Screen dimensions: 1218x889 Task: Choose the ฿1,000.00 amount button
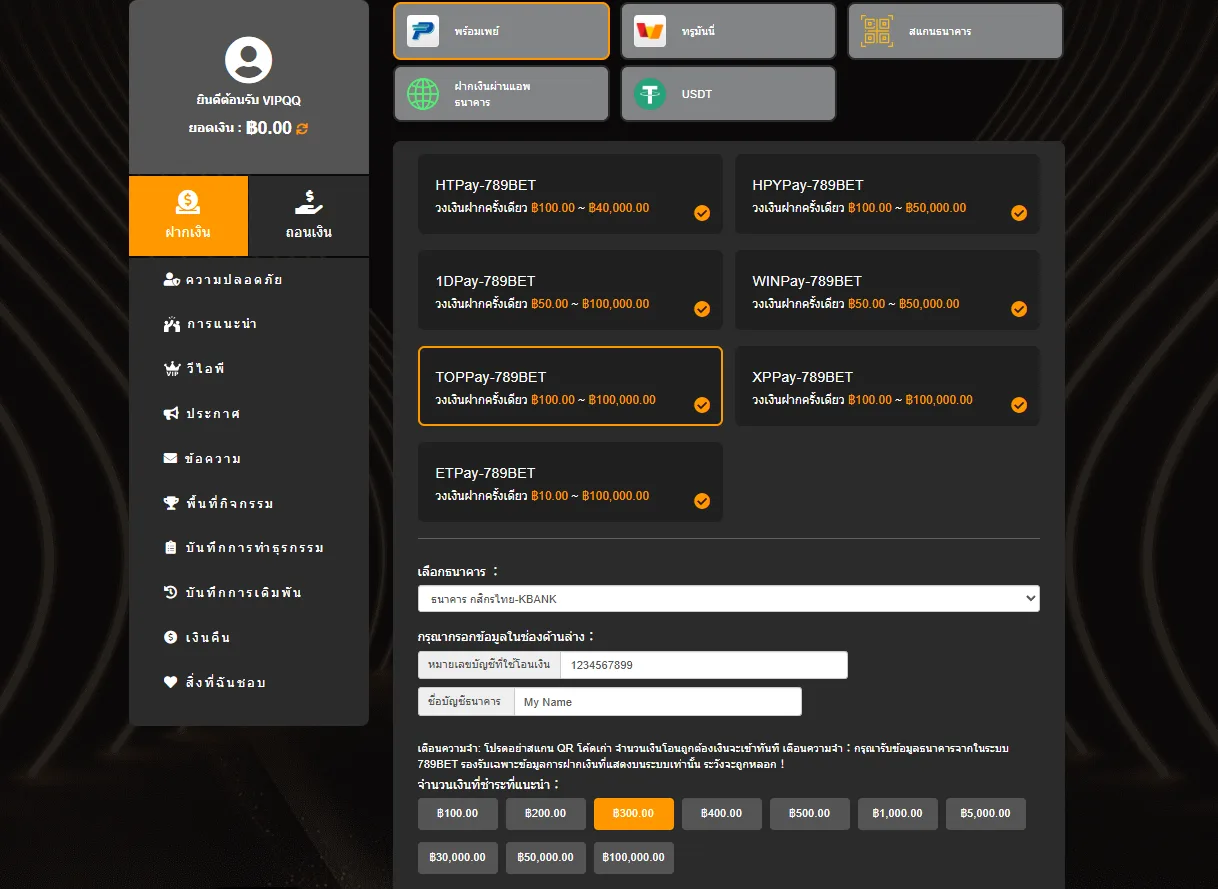click(x=898, y=814)
